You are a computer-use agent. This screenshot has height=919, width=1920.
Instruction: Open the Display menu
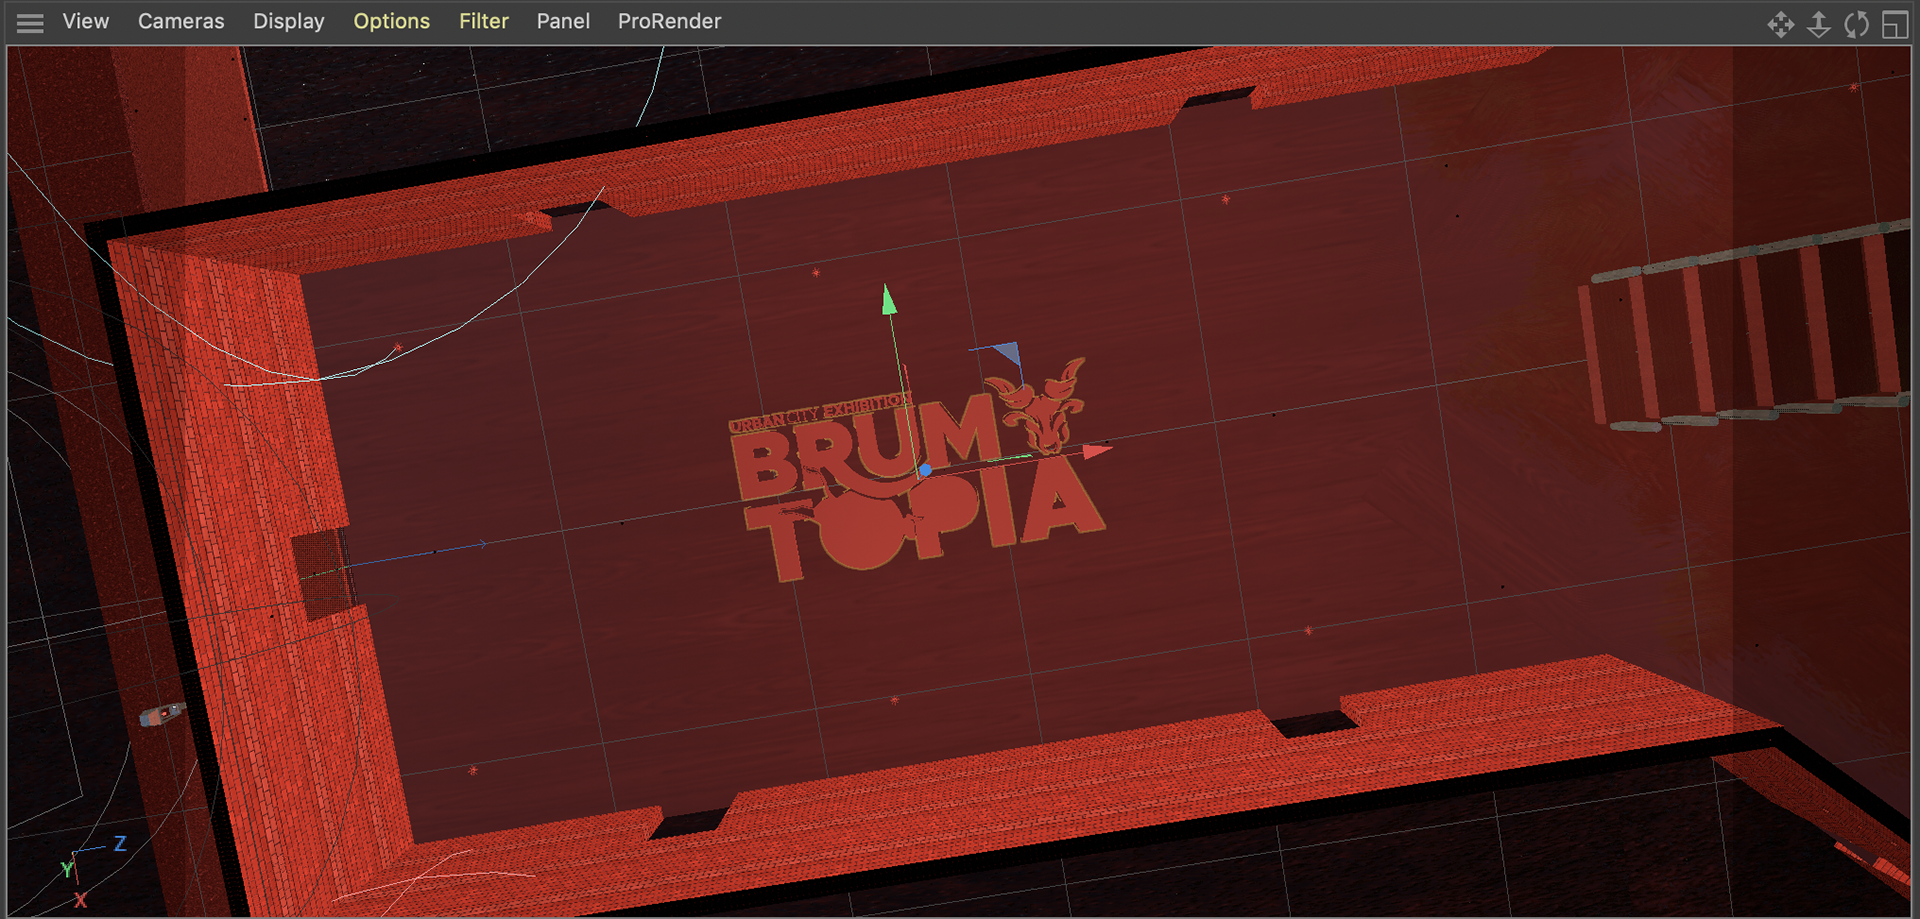[289, 21]
